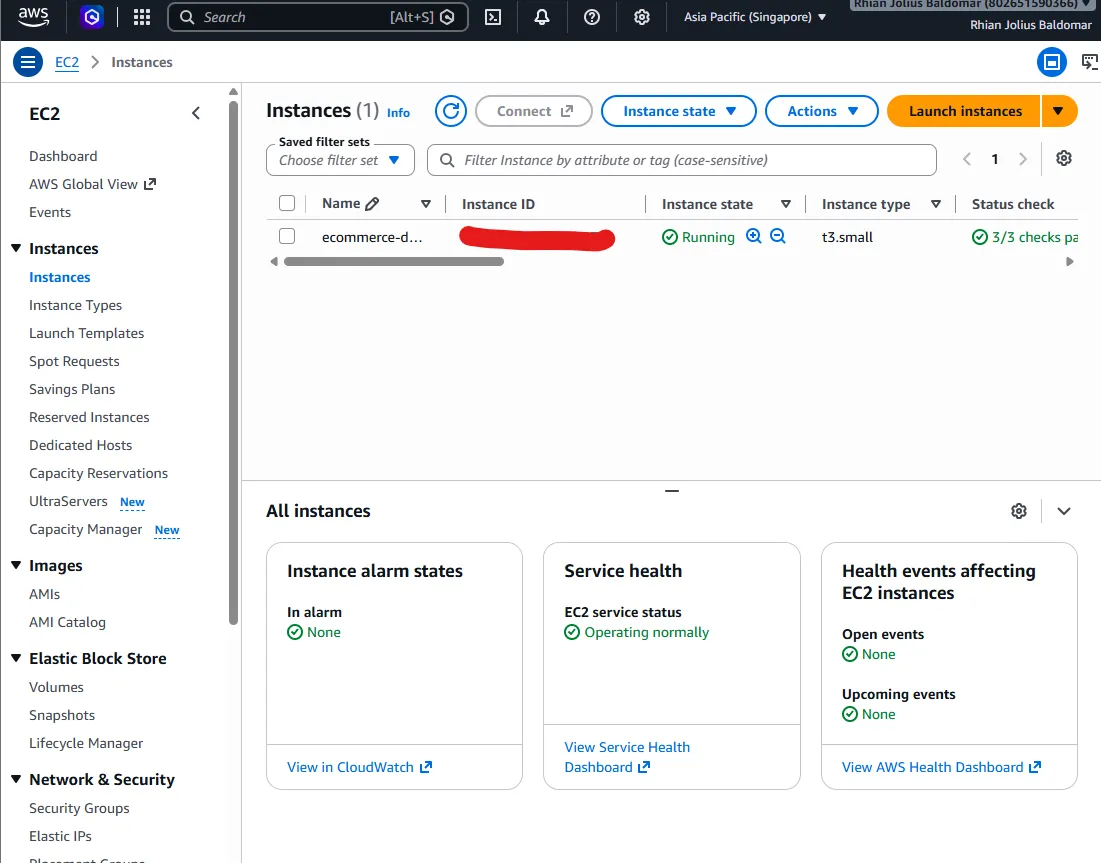Go to previous page arrow
1101x863 pixels.
click(967, 159)
